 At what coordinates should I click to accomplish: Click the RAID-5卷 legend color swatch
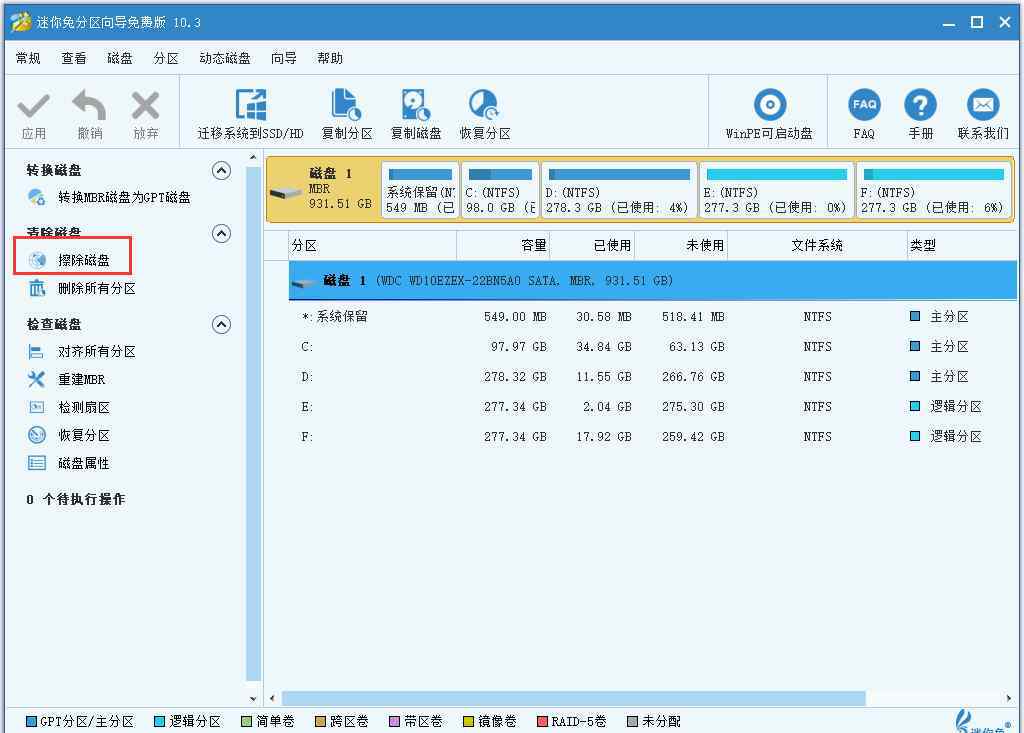point(542,721)
